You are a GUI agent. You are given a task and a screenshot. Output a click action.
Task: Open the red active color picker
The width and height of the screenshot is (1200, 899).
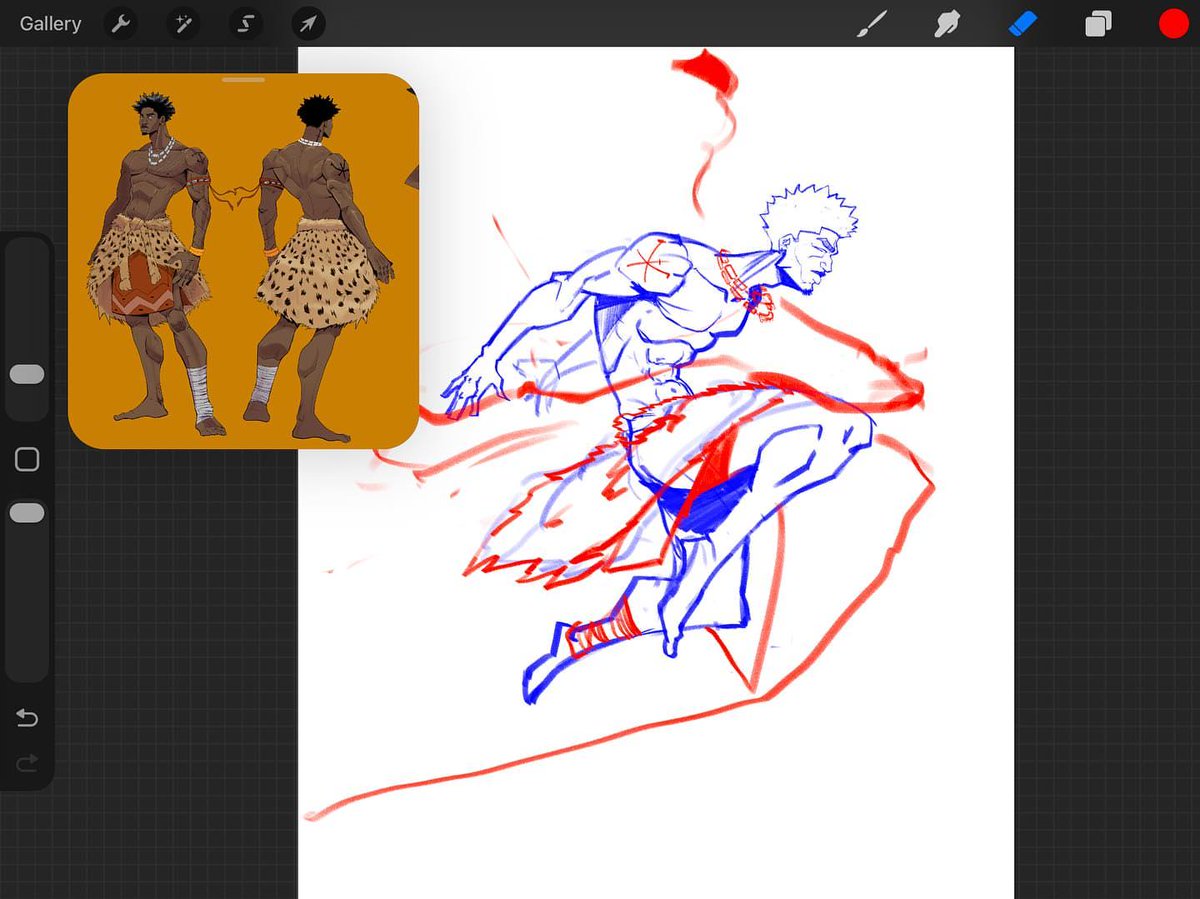[x=1173, y=24]
